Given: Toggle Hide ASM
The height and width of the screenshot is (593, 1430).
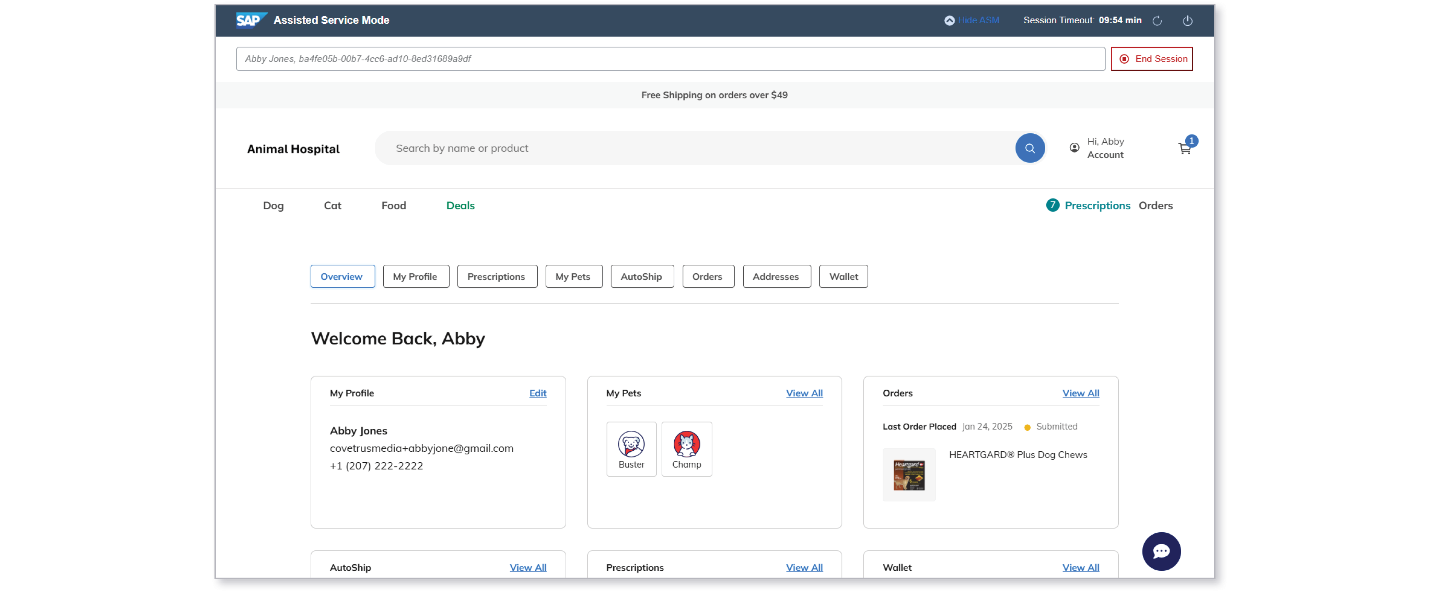Looking at the screenshot, I should pyautogui.click(x=972, y=20).
